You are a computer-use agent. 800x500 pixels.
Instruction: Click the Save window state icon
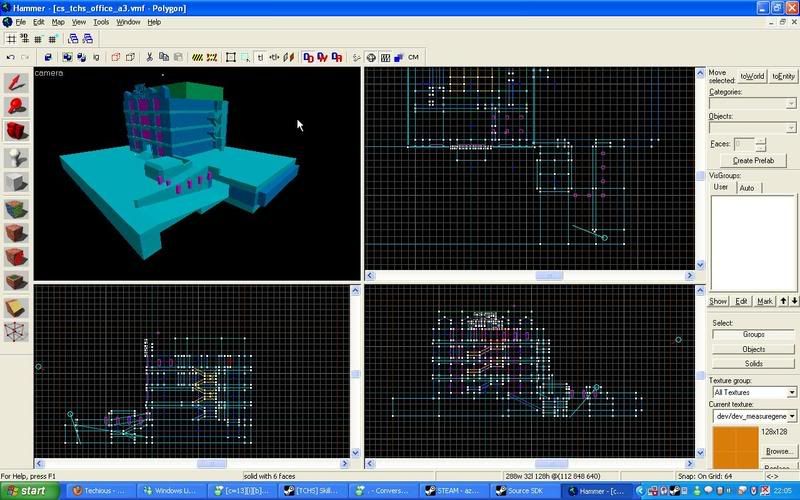click(x=87, y=39)
